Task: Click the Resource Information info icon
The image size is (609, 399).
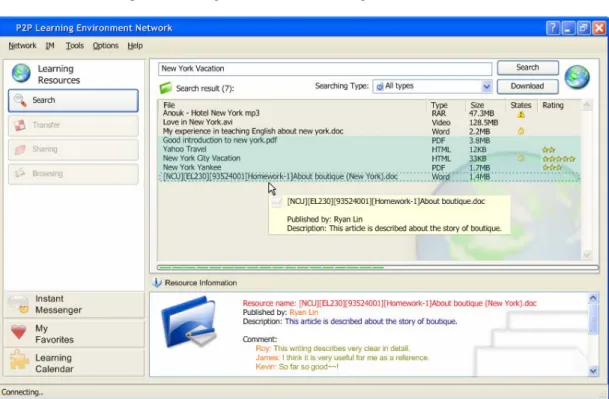Action: (x=157, y=282)
